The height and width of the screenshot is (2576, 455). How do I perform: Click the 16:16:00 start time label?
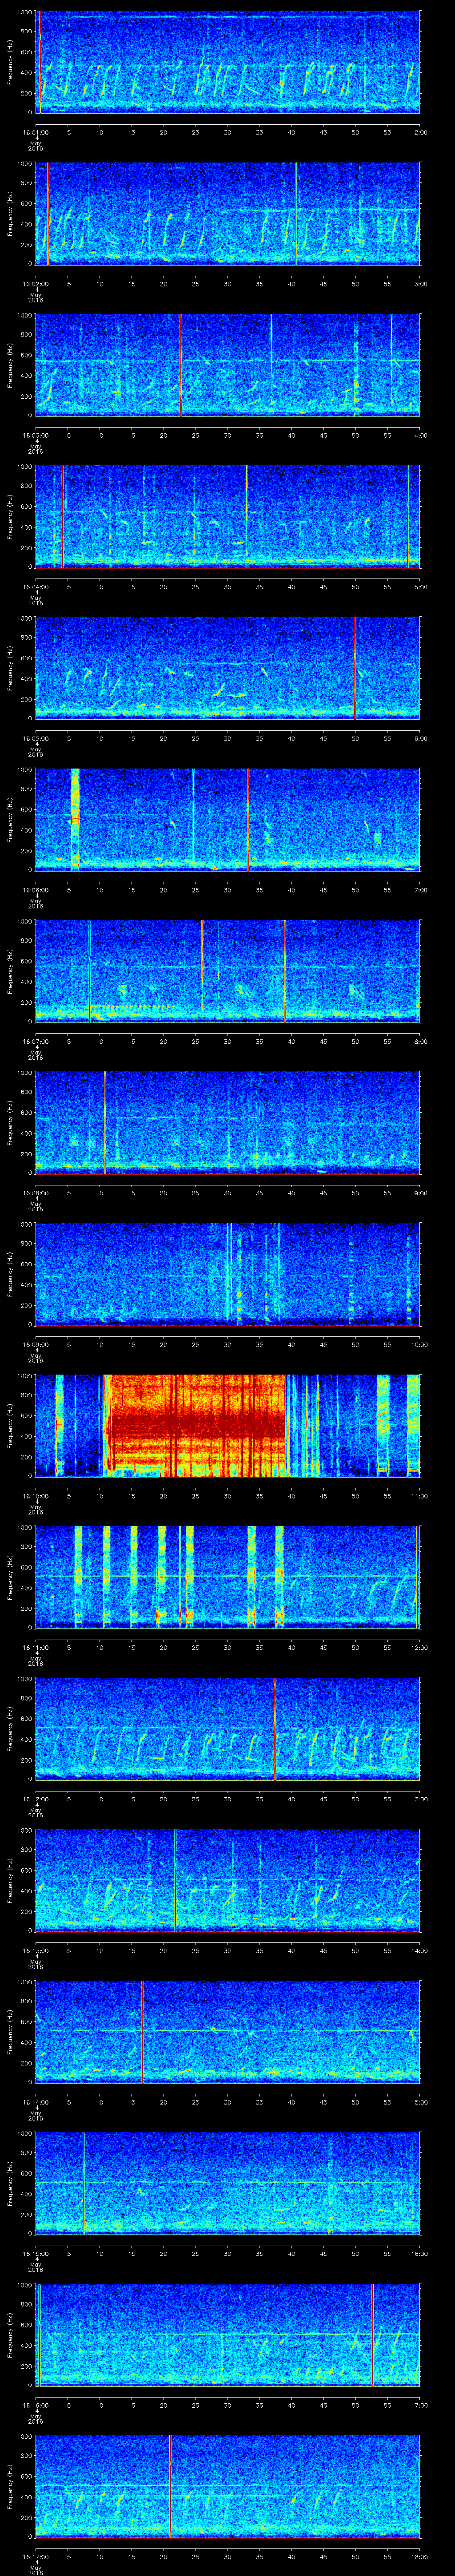tap(35, 2405)
